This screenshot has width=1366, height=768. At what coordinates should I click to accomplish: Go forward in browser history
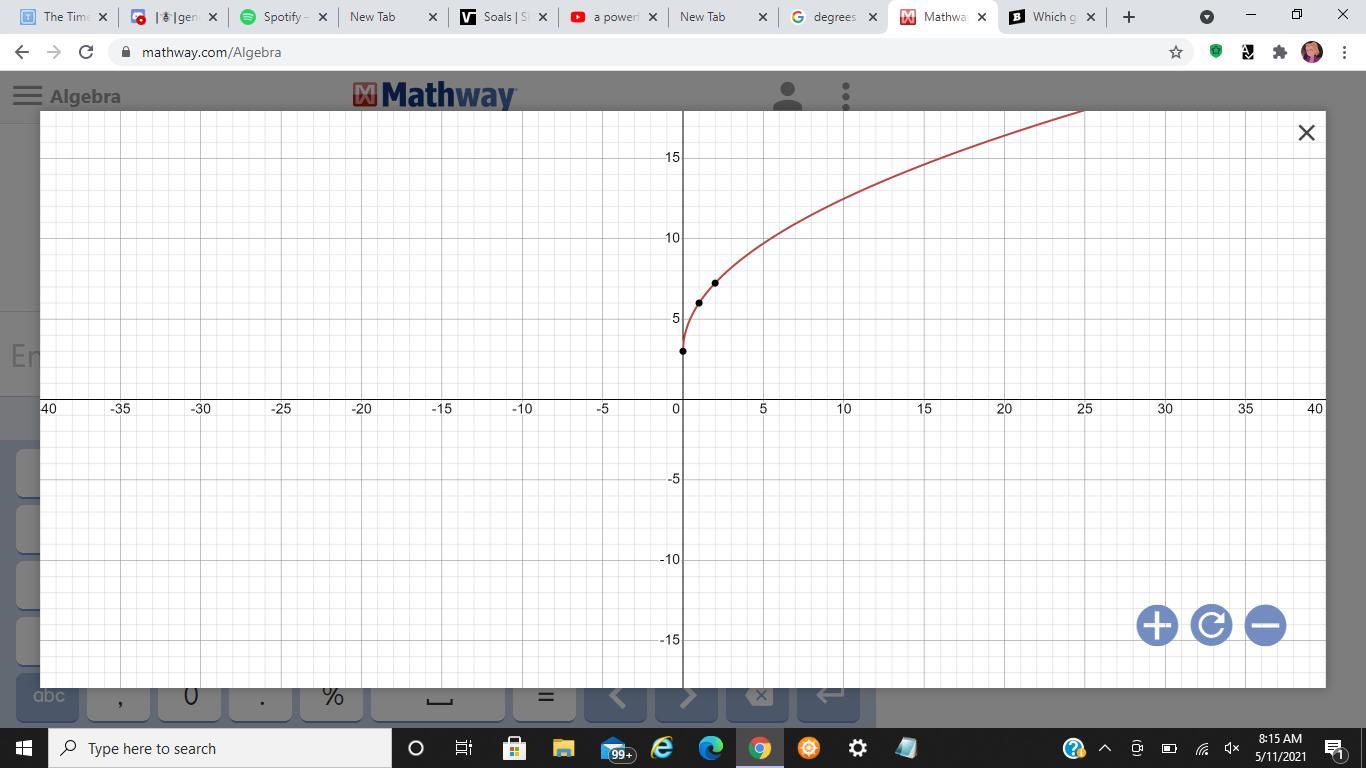[x=54, y=52]
